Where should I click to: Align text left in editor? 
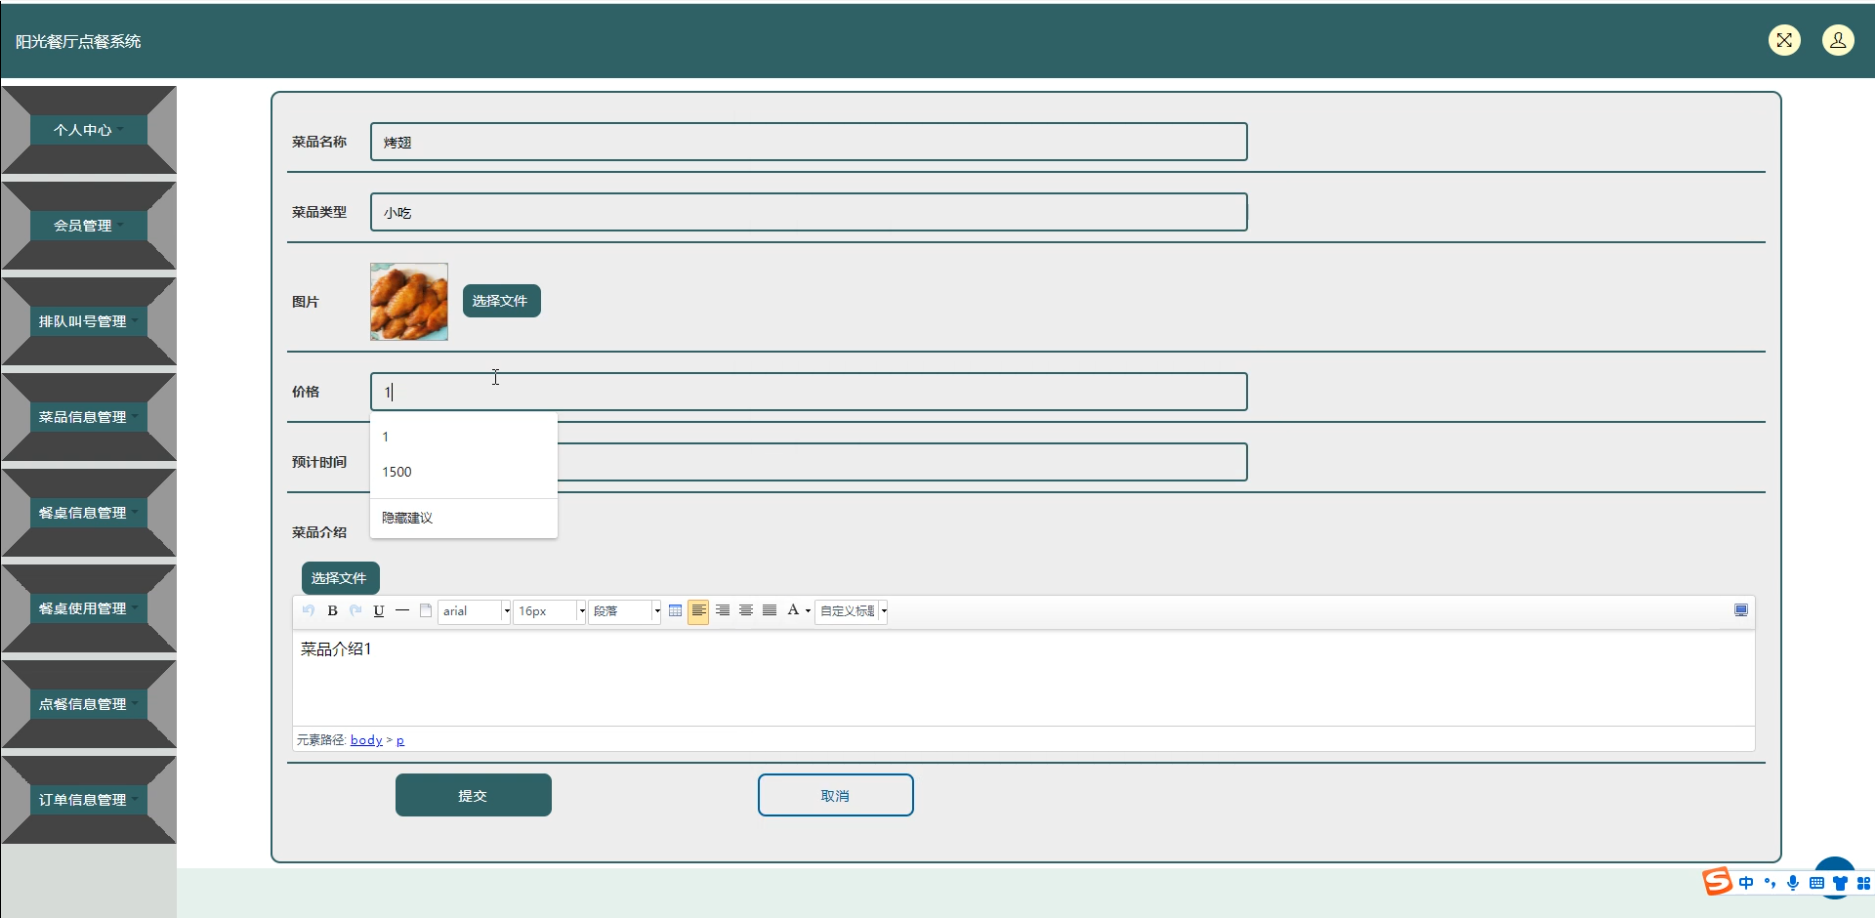click(x=698, y=610)
